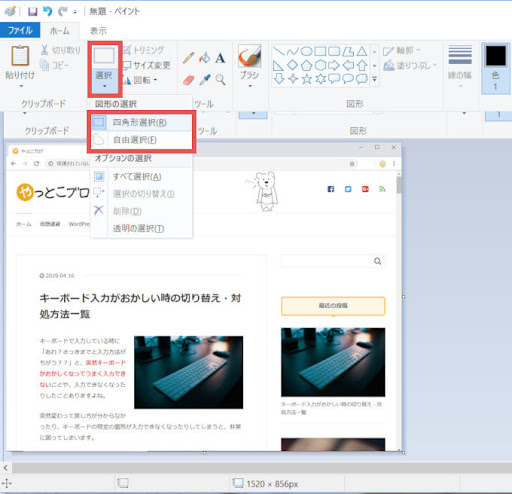Click the keyboard article thumbnail image
This screenshot has width=512, height=494.
[188, 372]
